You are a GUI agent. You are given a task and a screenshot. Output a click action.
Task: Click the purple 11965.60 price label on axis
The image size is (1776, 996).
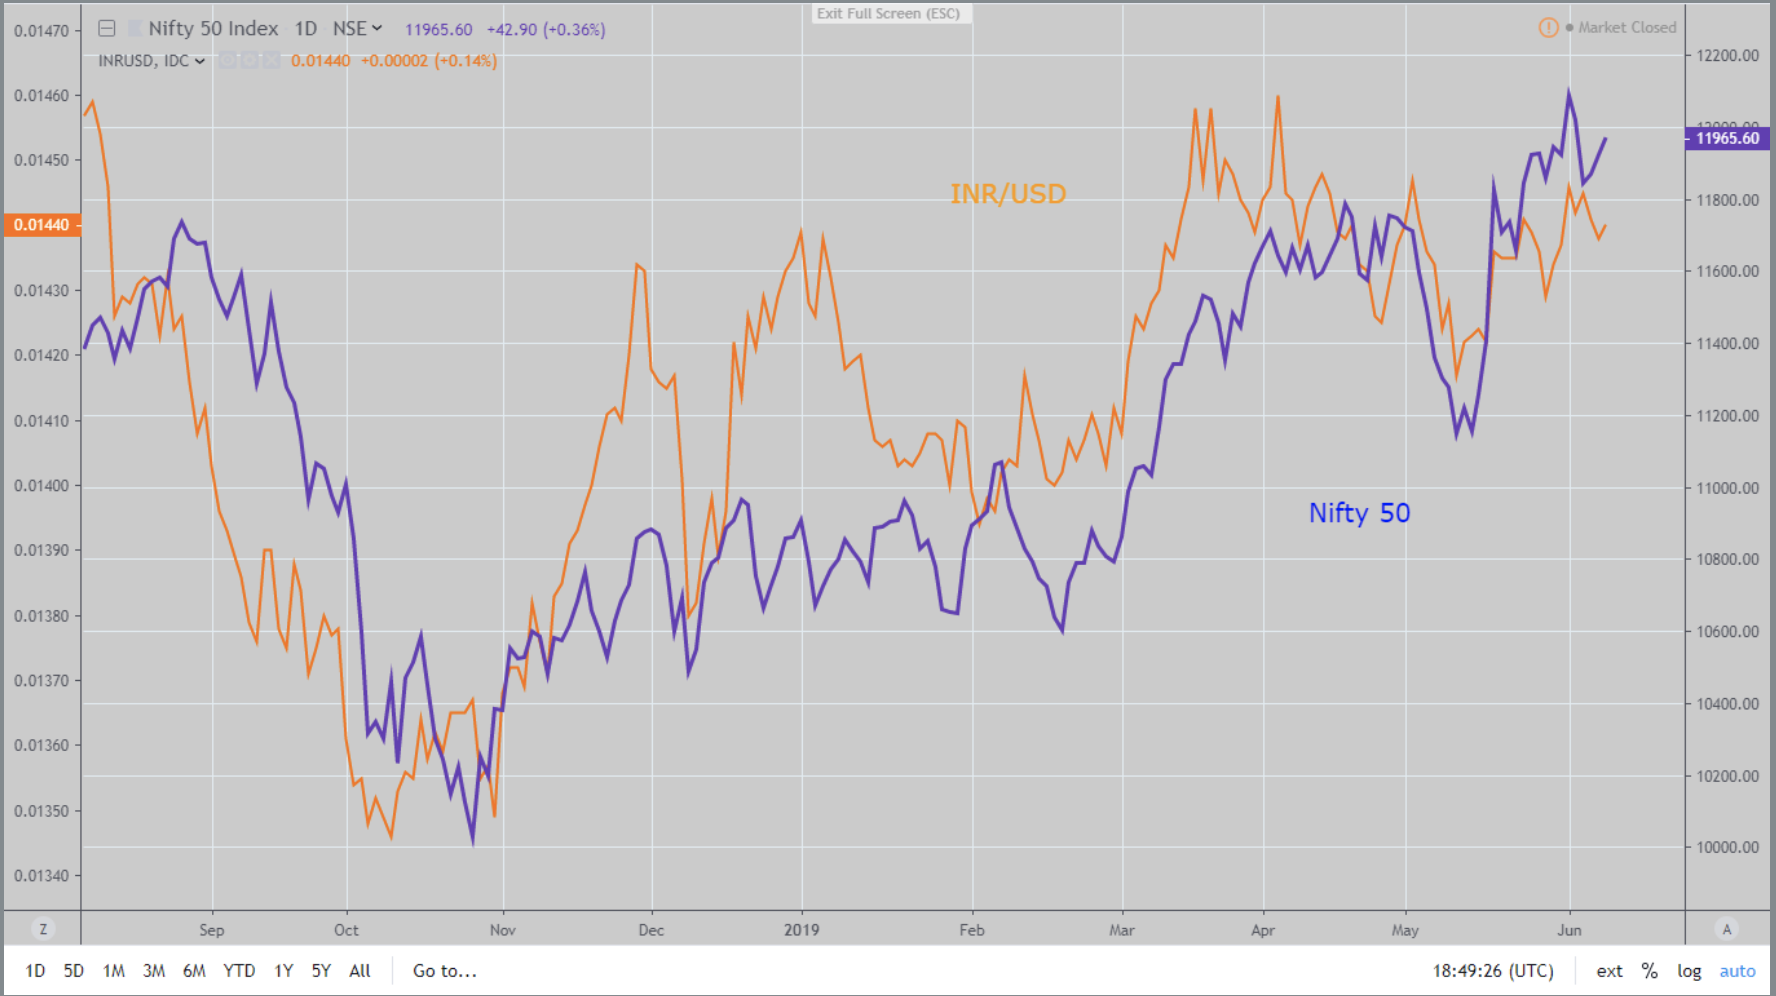pyautogui.click(x=1727, y=138)
